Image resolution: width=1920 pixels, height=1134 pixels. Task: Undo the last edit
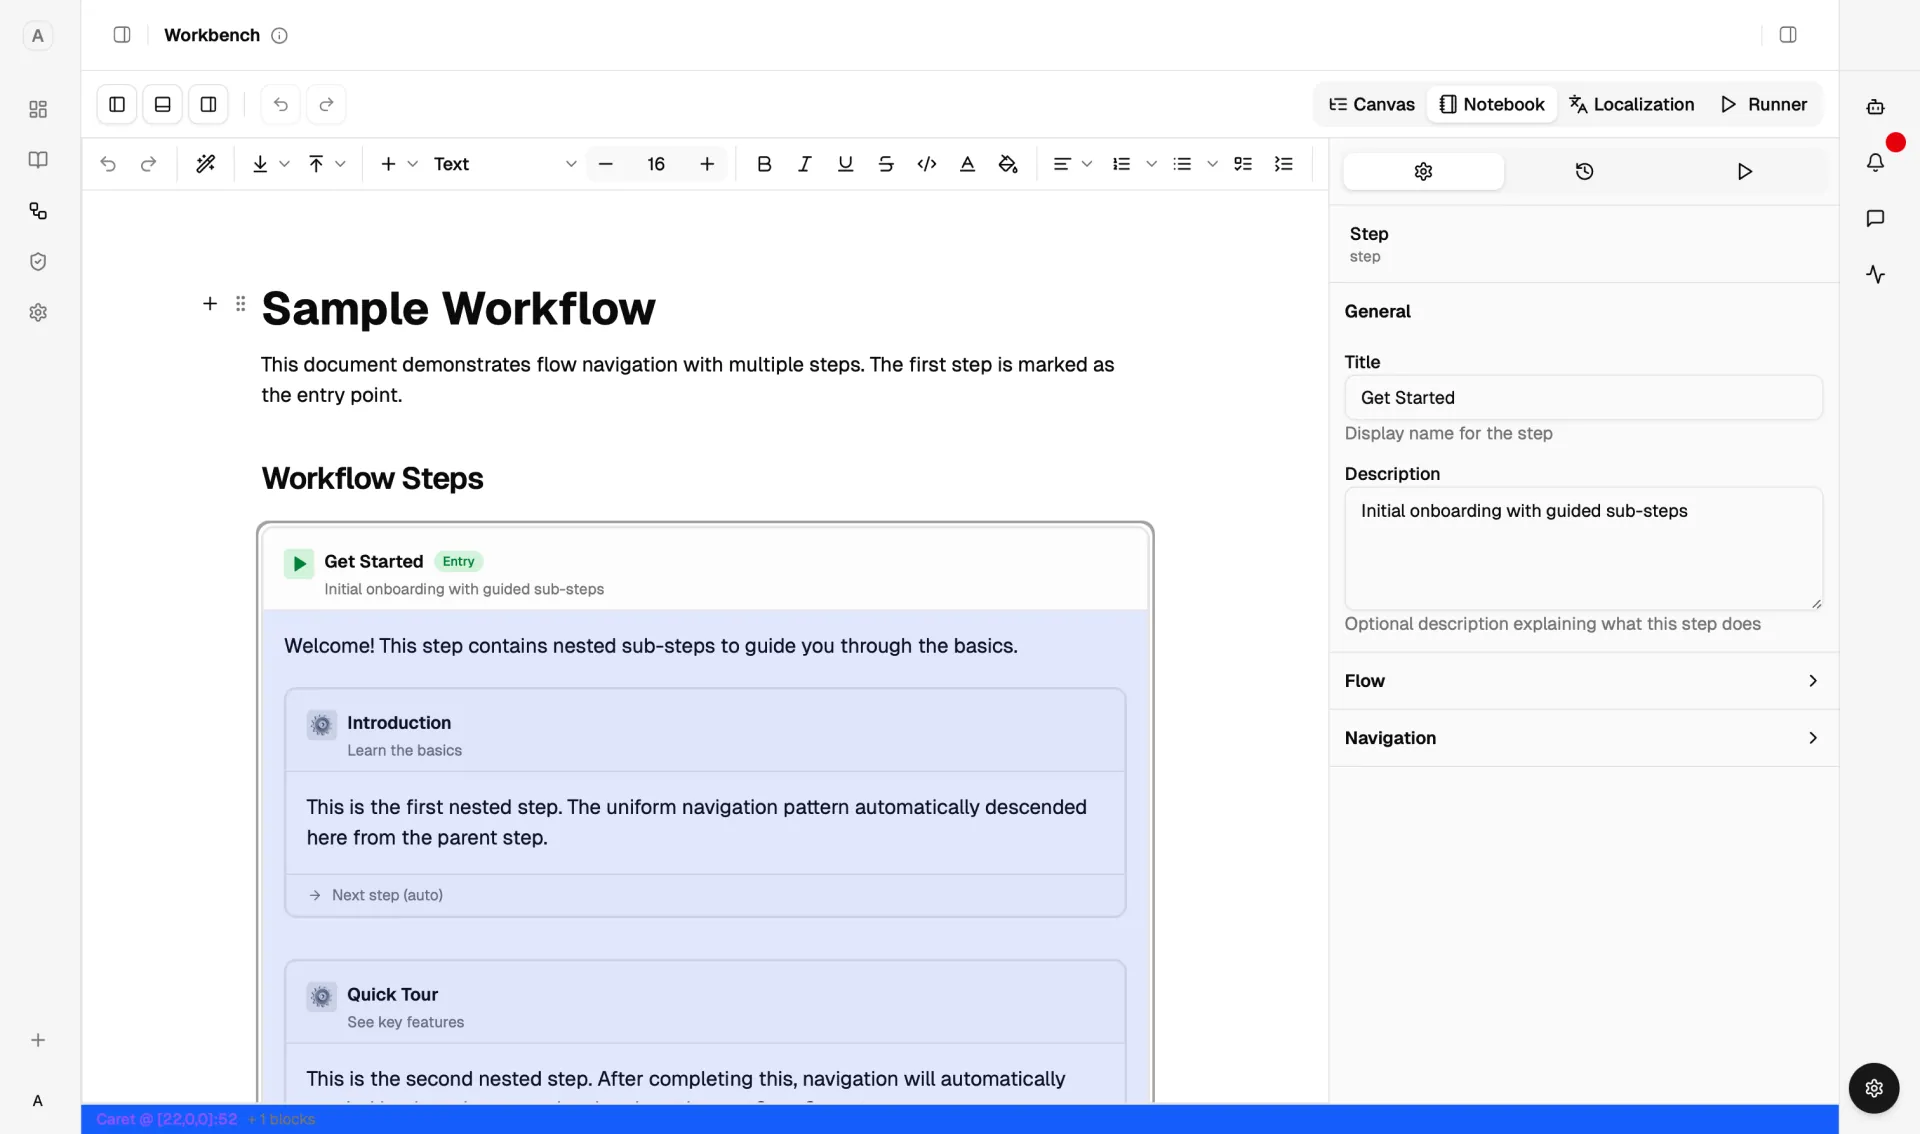click(x=108, y=164)
